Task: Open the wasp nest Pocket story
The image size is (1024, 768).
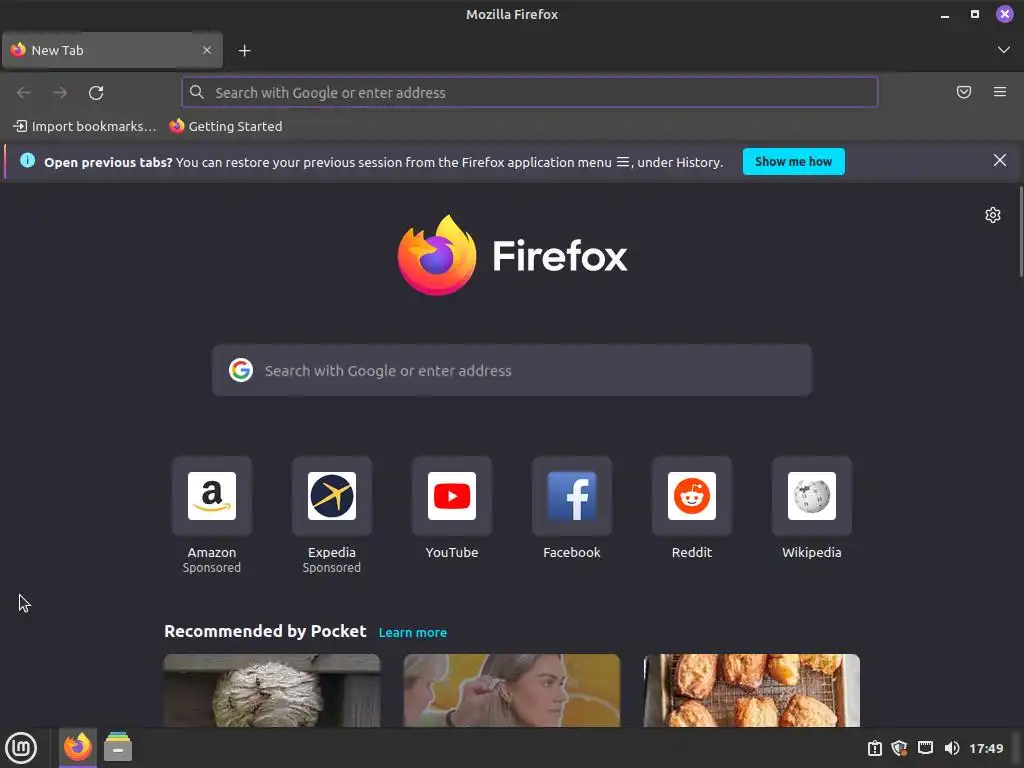Action: pyautogui.click(x=272, y=690)
